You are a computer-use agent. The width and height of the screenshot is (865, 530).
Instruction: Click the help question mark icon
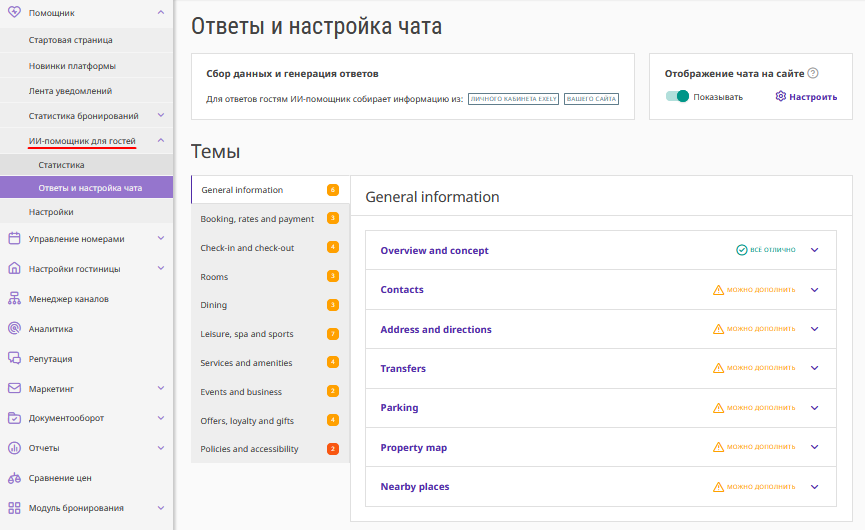[x=813, y=73]
